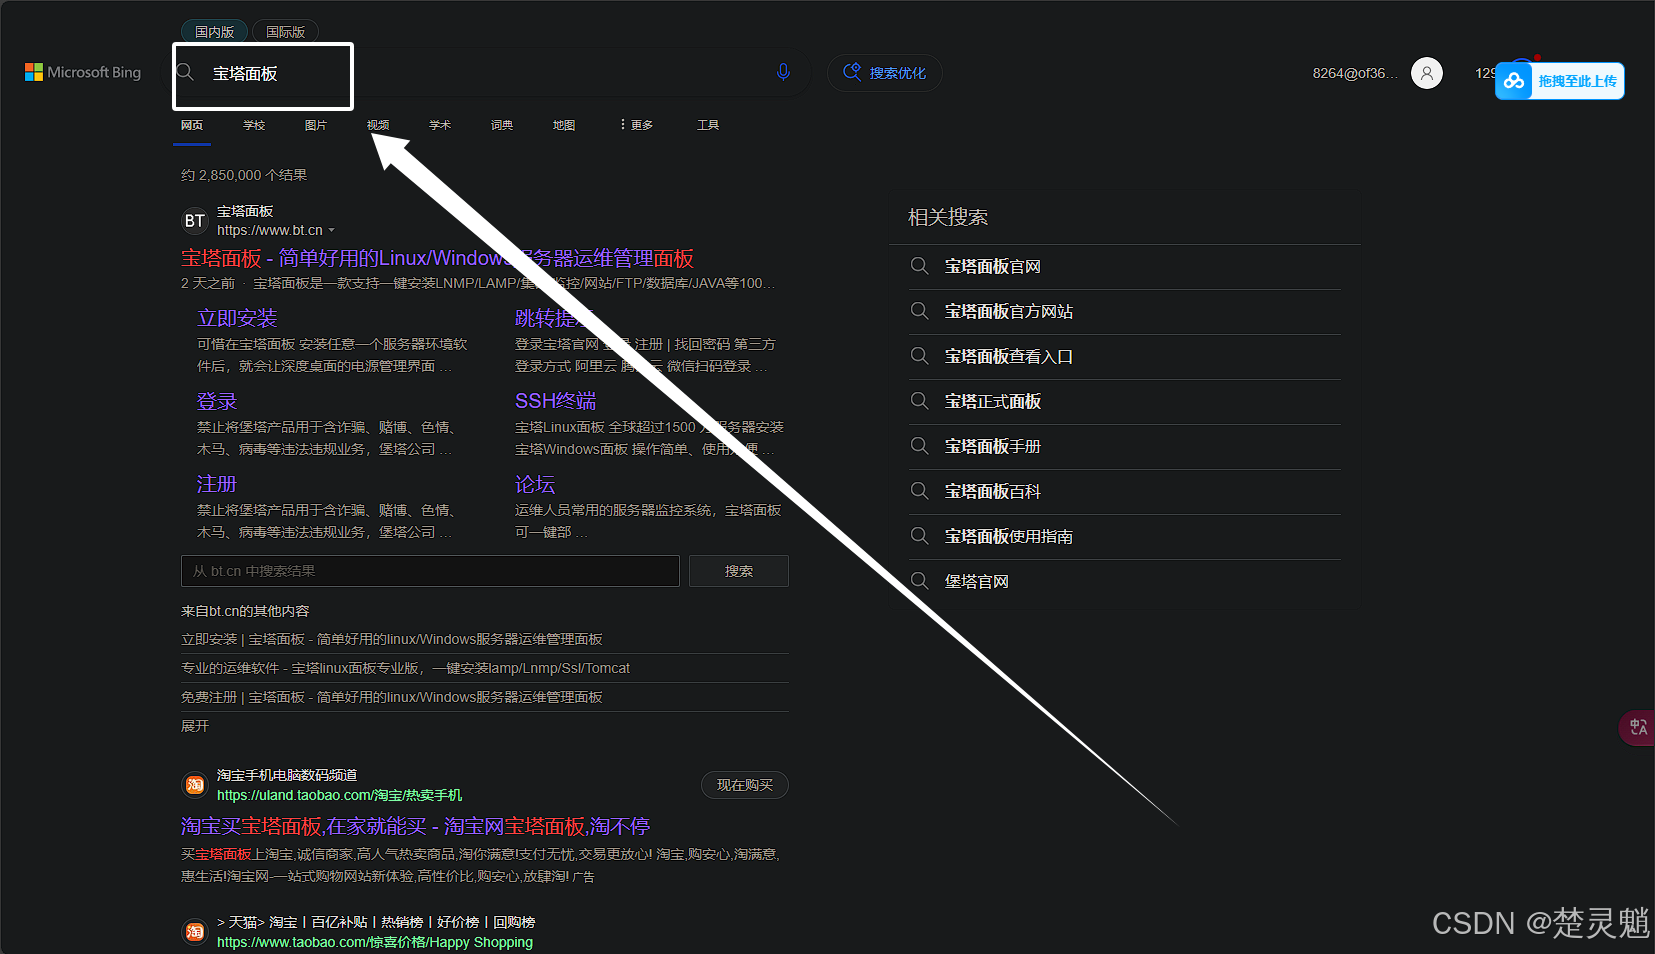Open the https://www.taobao.com Happy Shopping link
Image resolution: width=1655 pixels, height=954 pixels.
pos(375,942)
